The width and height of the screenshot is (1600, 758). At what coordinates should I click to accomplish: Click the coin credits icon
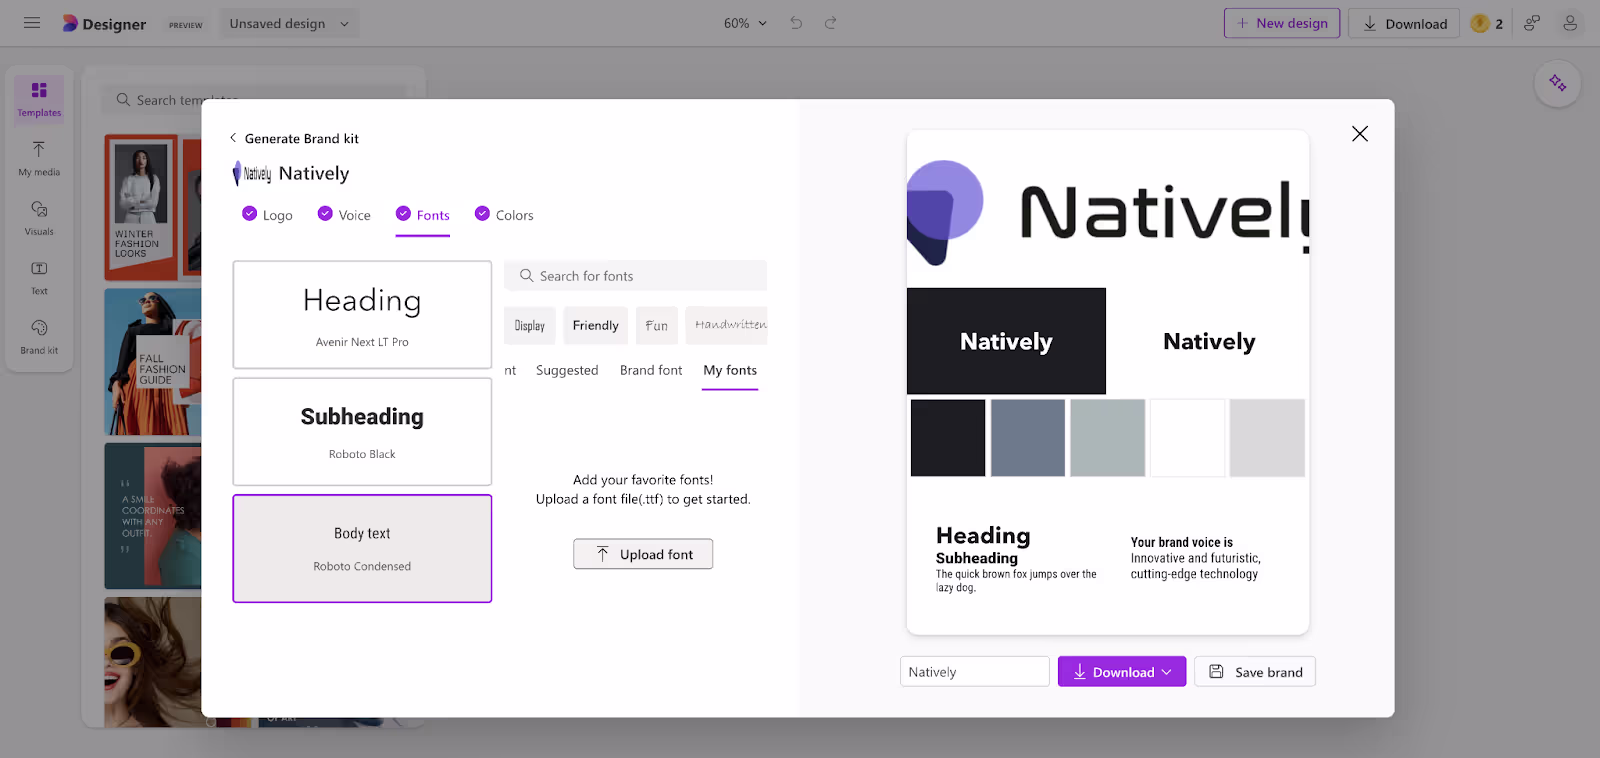[x=1480, y=23]
